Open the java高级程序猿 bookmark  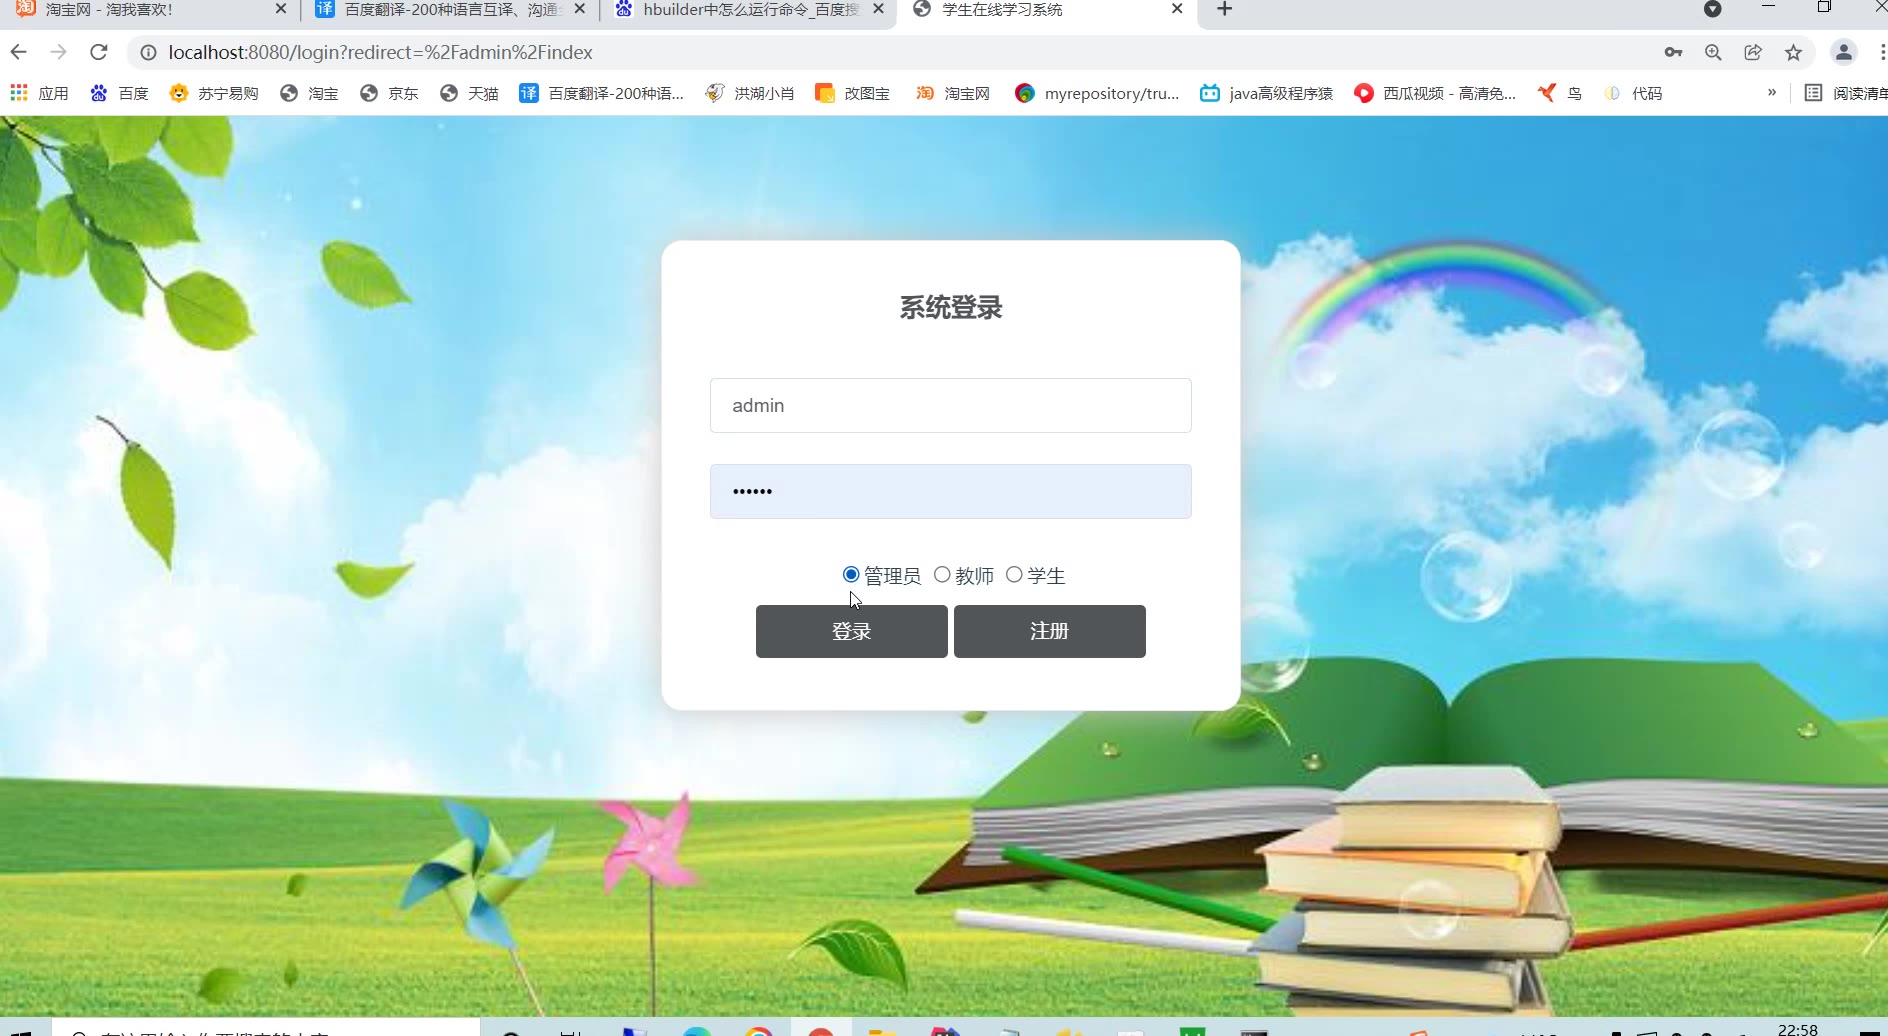[x=1267, y=93]
